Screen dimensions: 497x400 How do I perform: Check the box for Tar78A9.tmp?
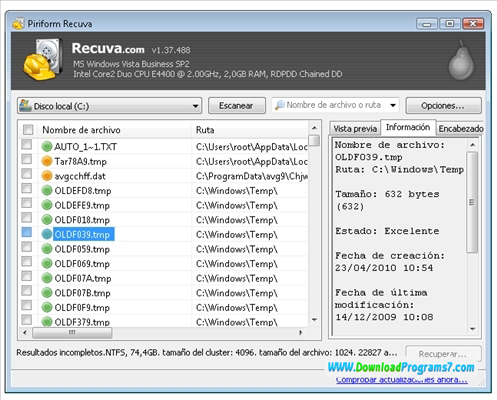27,159
